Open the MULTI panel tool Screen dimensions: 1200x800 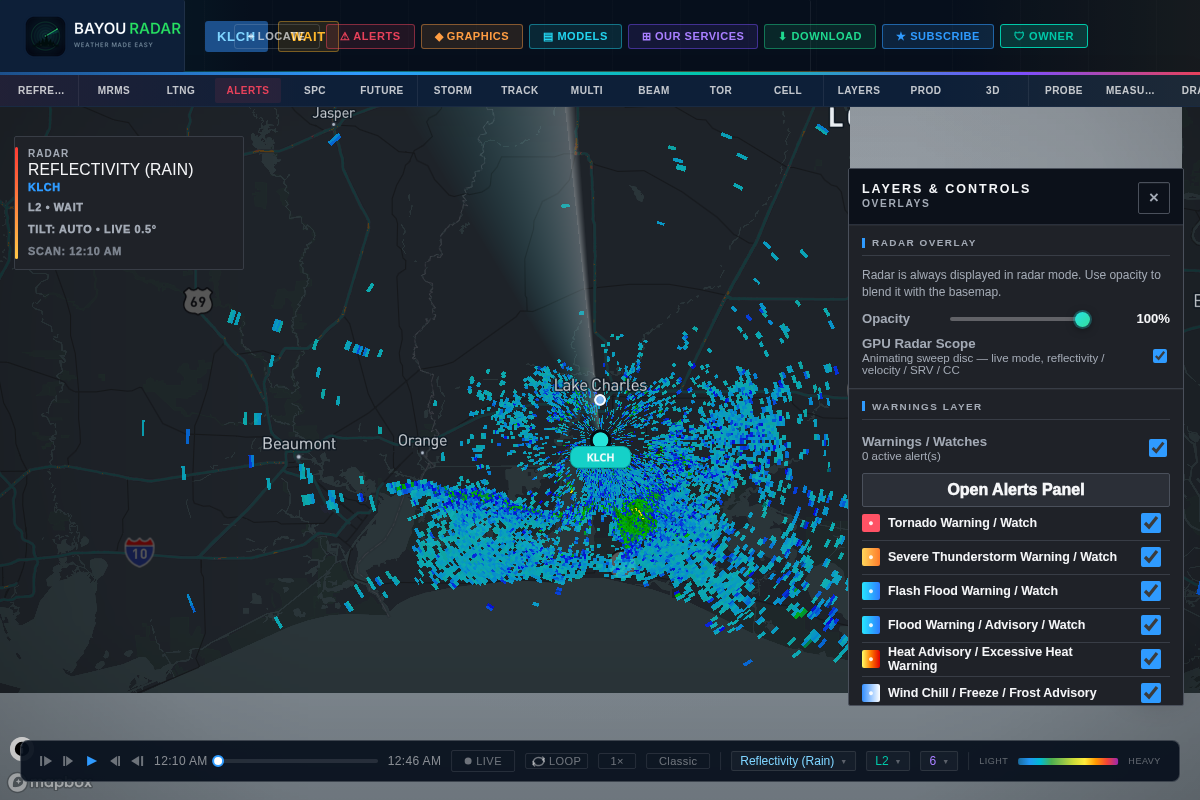(587, 90)
